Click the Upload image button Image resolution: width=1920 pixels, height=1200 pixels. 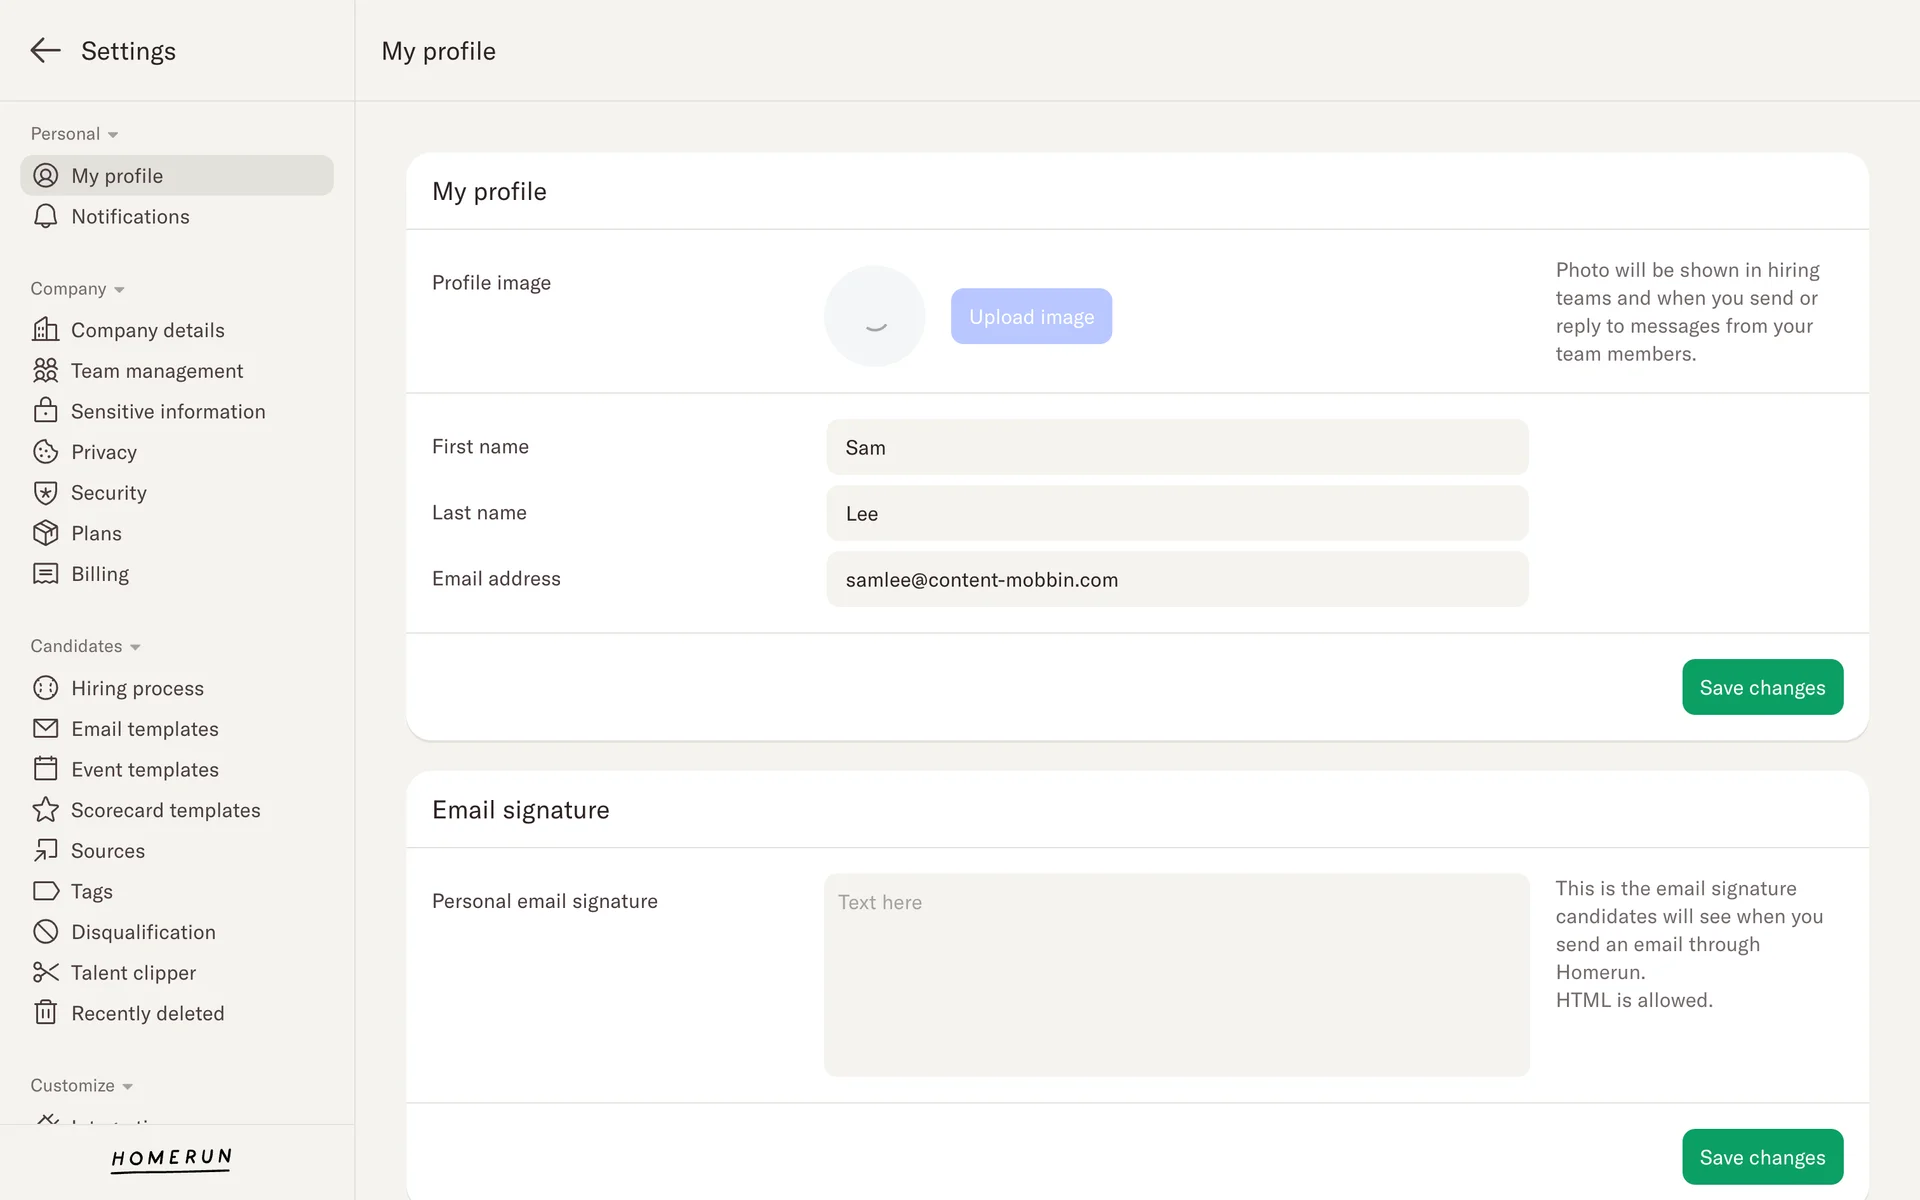(x=1031, y=316)
